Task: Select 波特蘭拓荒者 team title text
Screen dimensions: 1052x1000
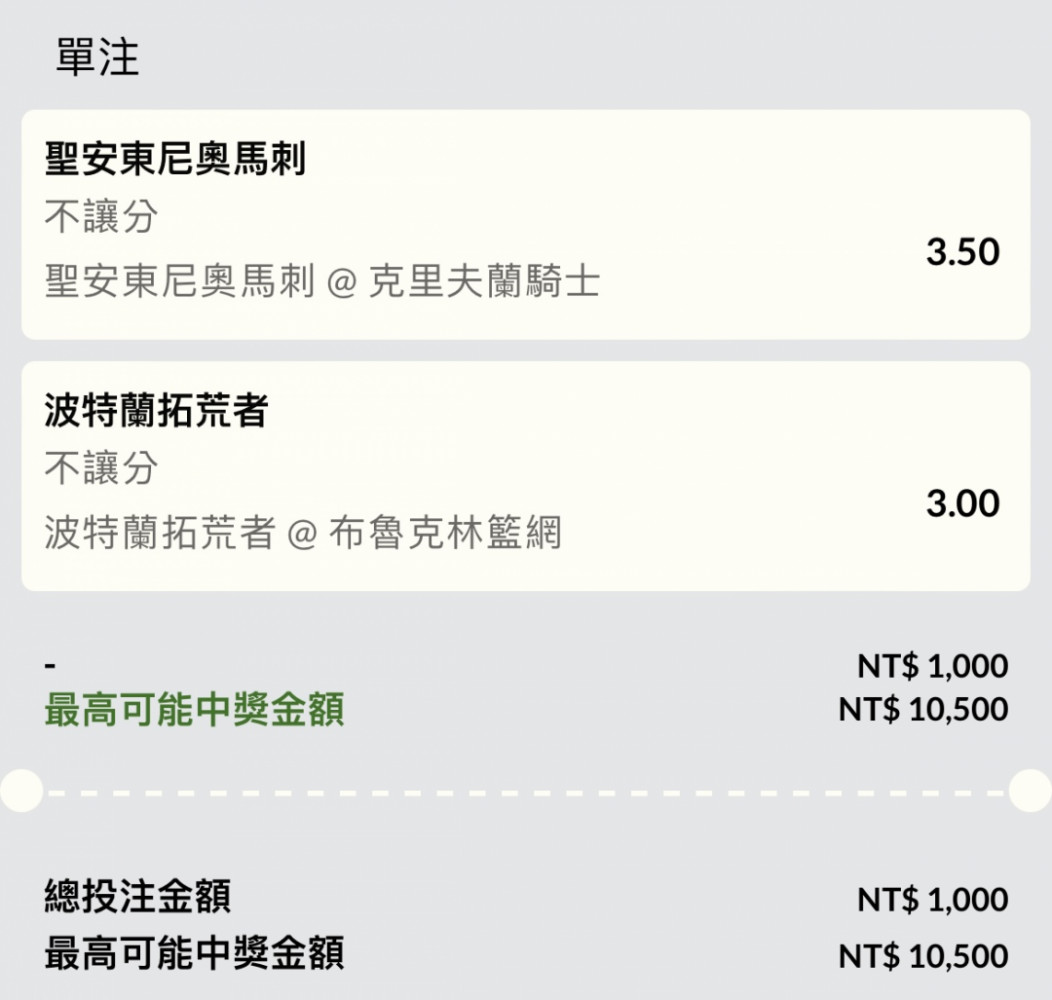Action: click(x=156, y=410)
